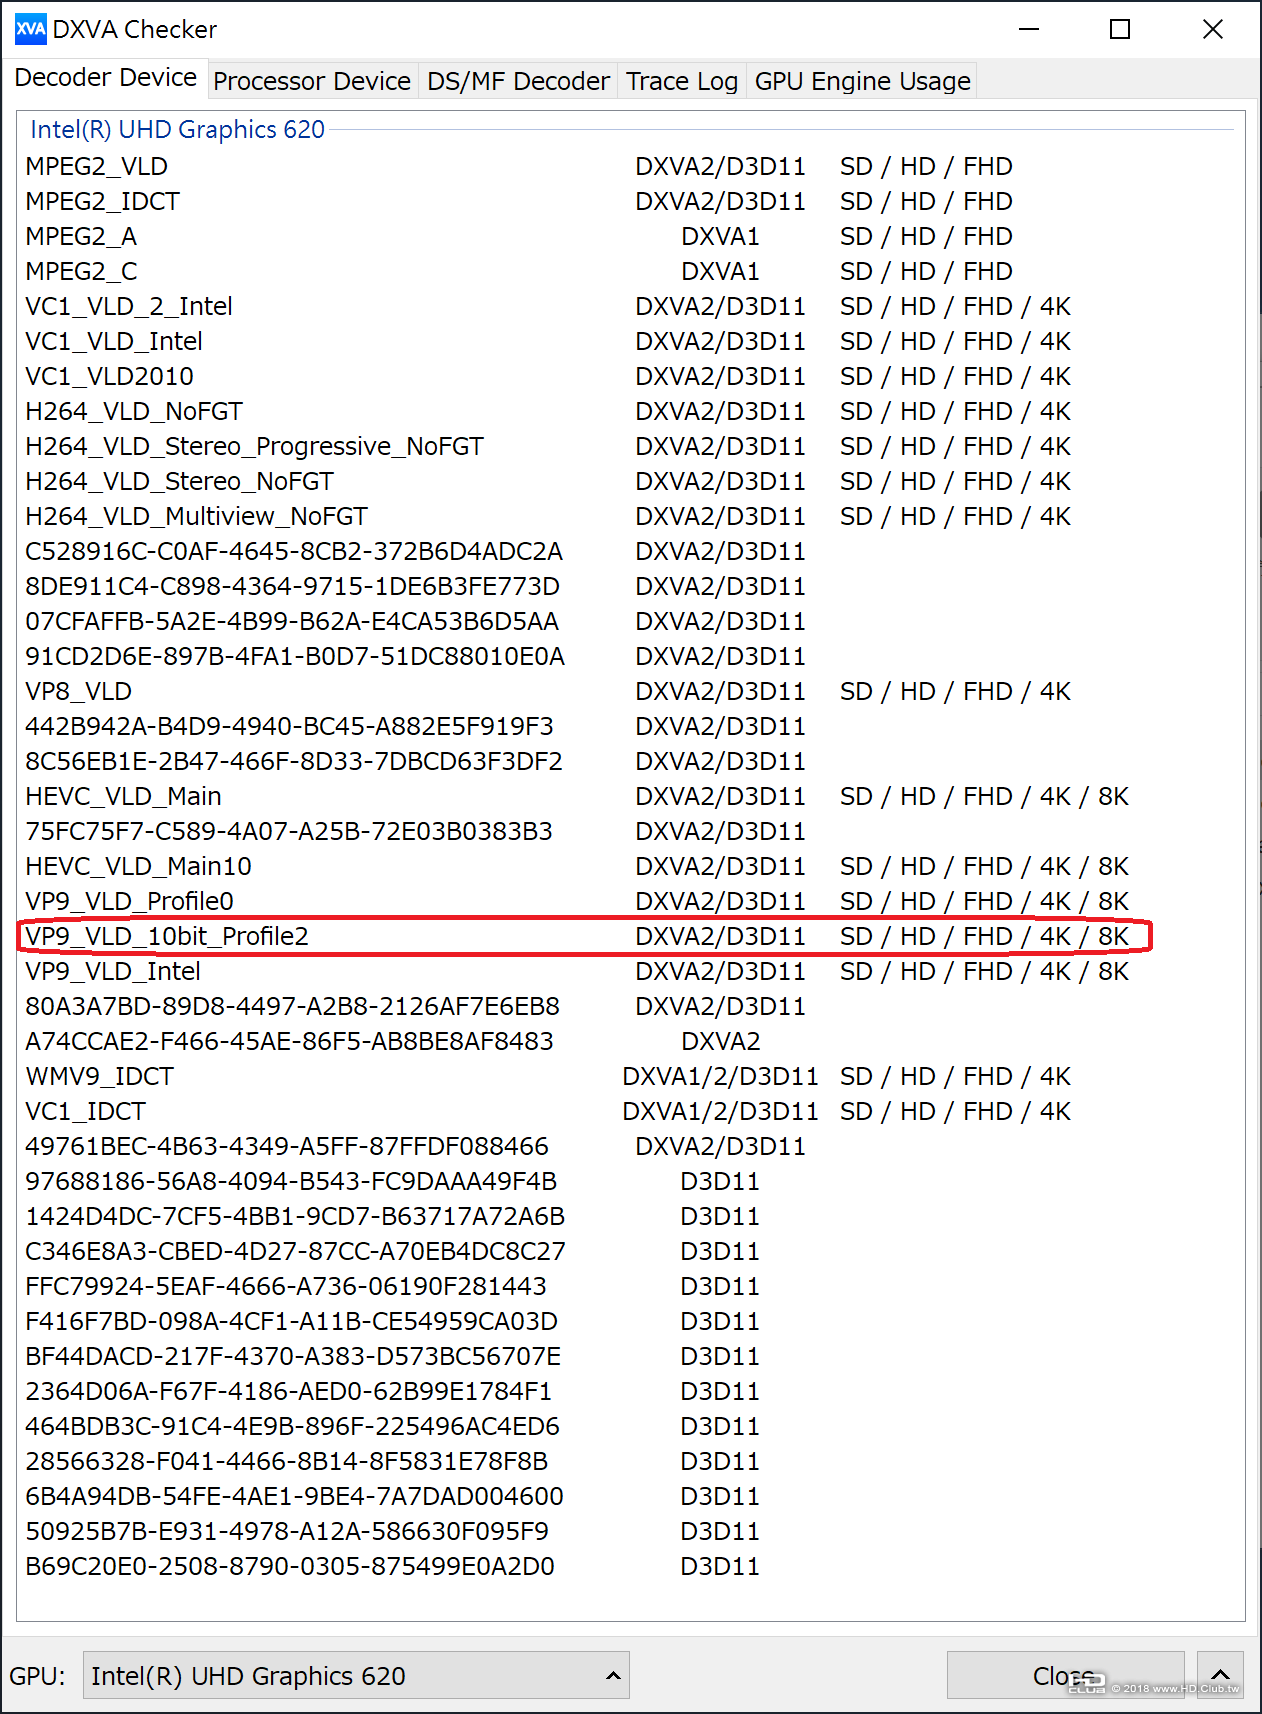Open the DS/MF Decoder tab
This screenshot has width=1262, height=1714.
point(518,81)
